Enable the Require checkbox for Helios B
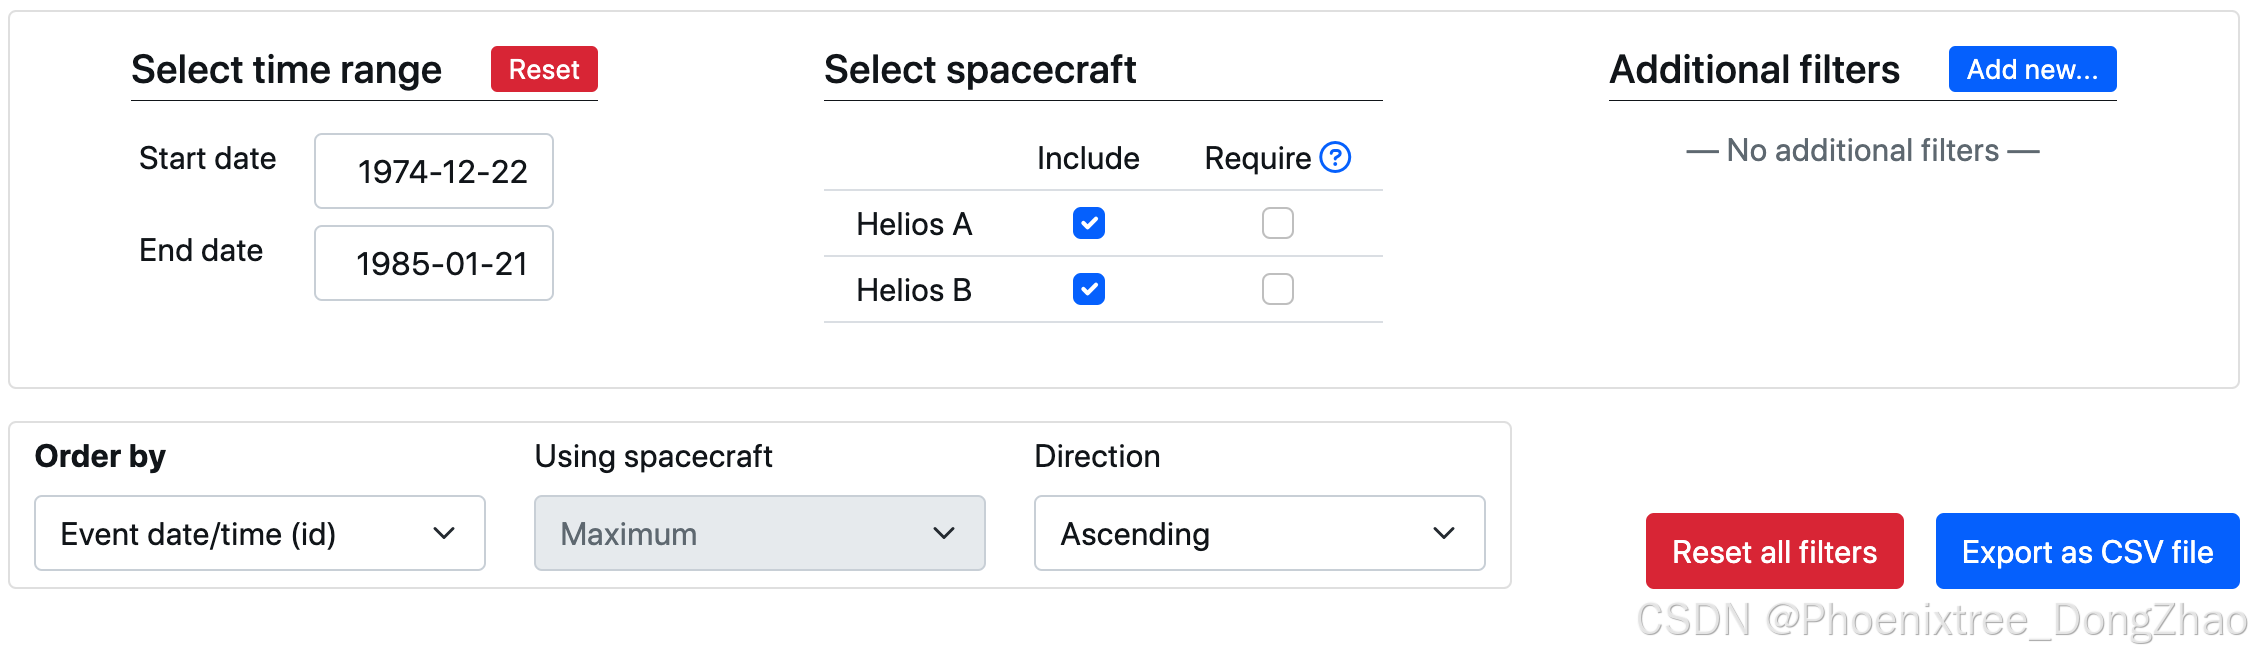Image resolution: width=2252 pixels, height=658 pixels. tap(1277, 290)
